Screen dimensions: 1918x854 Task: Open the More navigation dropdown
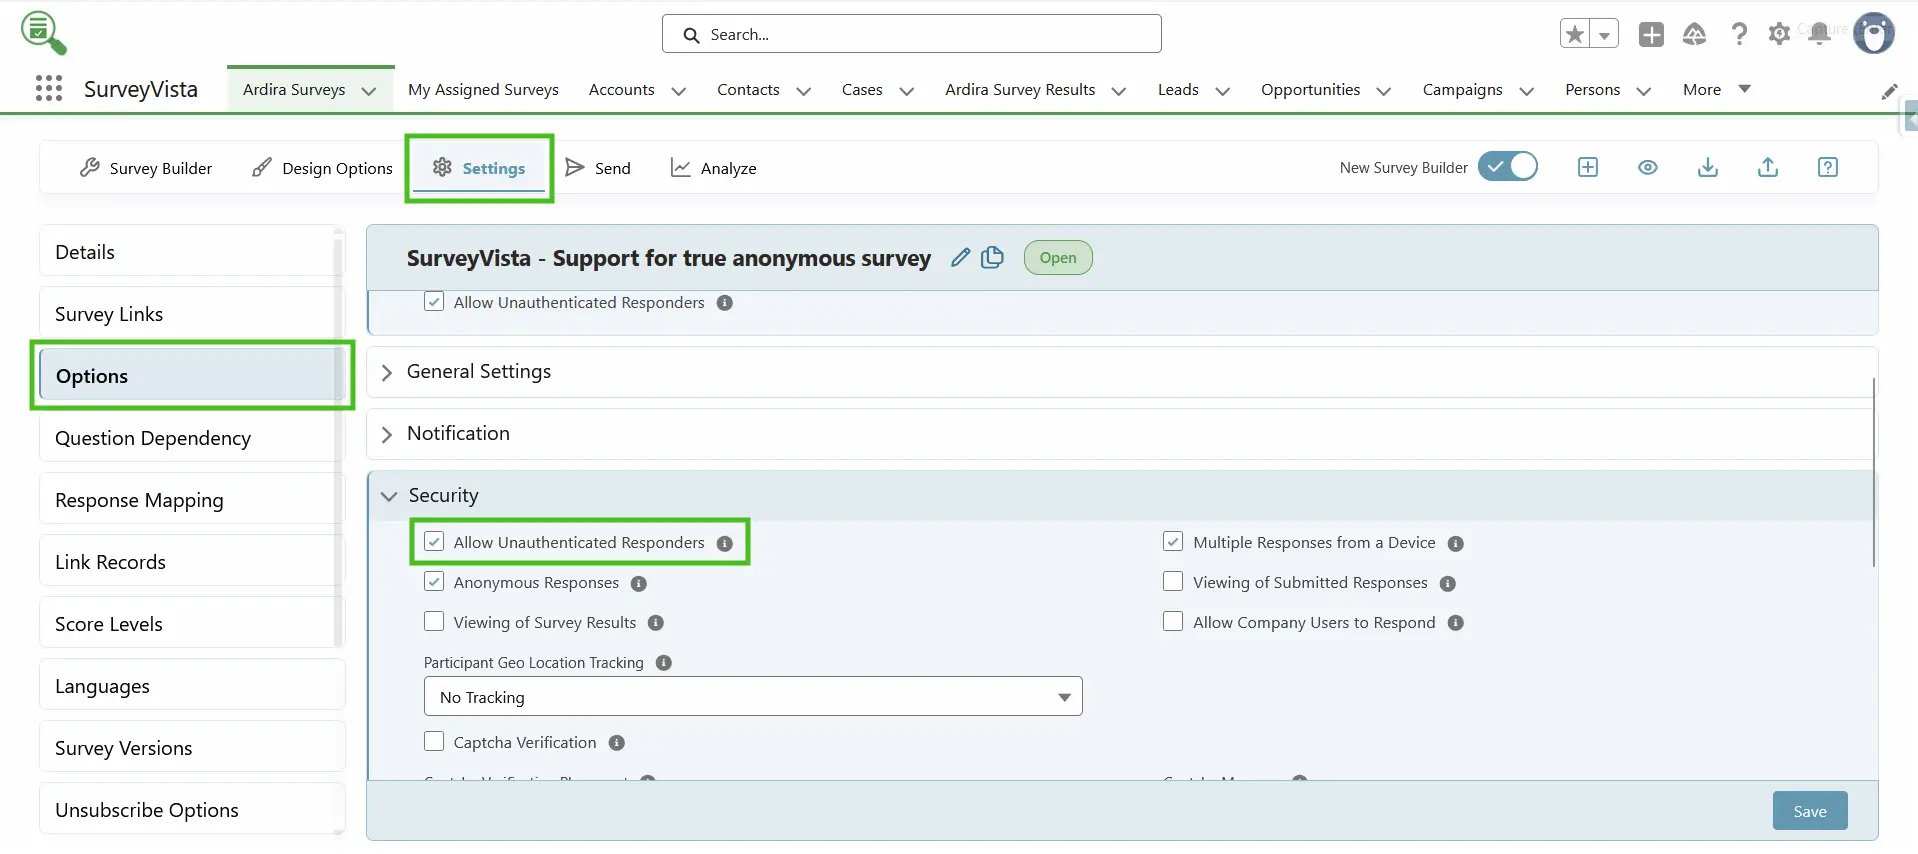1716,89
